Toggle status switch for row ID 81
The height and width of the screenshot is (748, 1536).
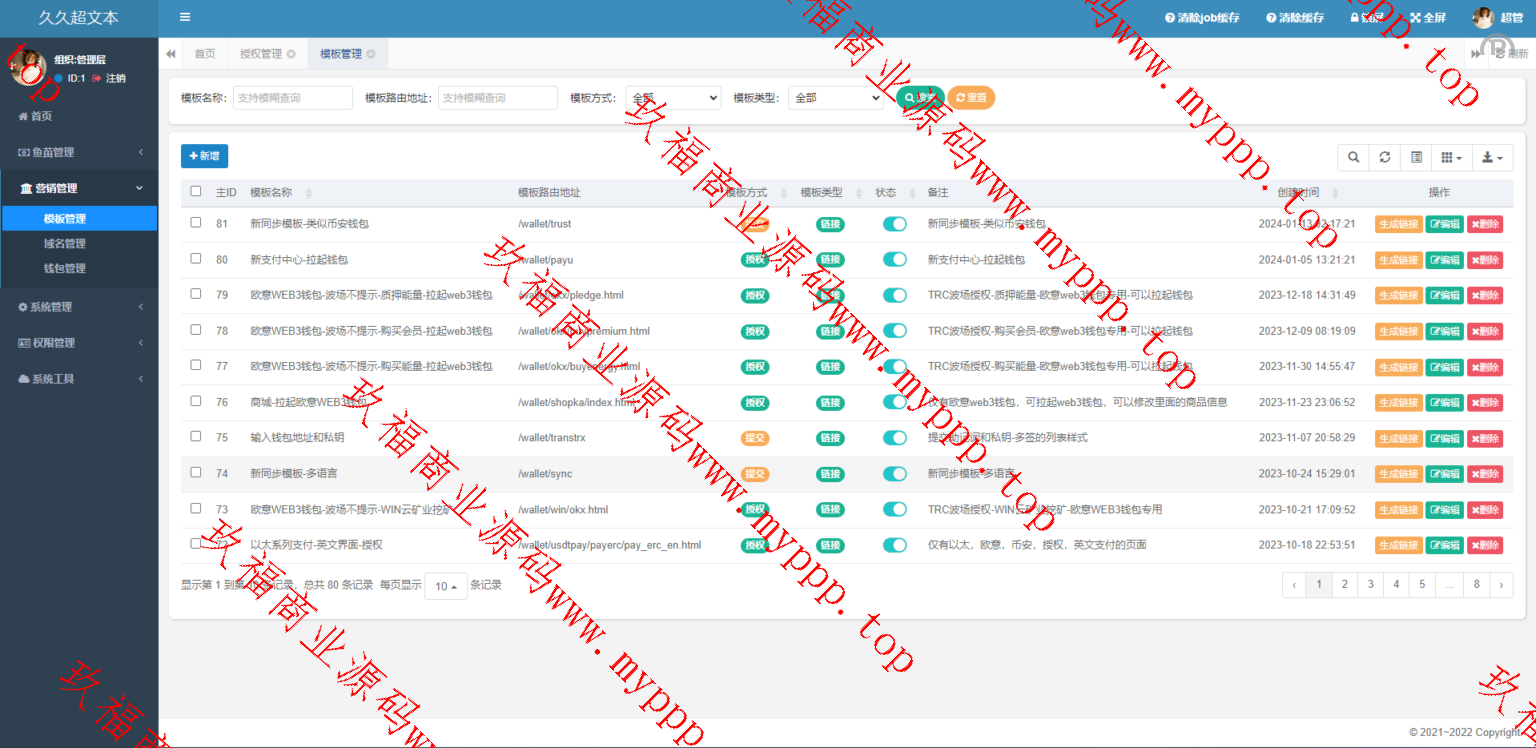(x=894, y=224)
